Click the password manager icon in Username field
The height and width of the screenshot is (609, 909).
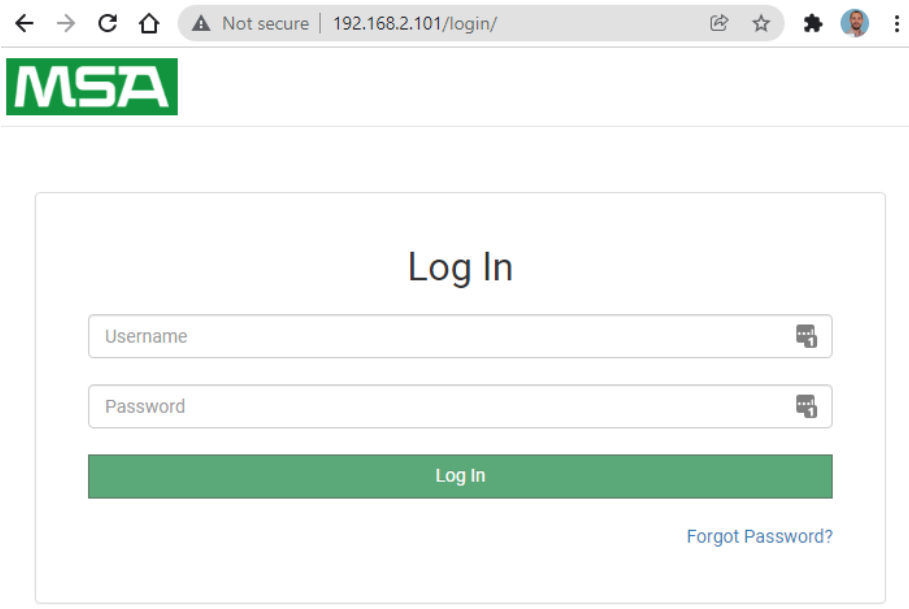pyautogui.click(x=806, y=336)
